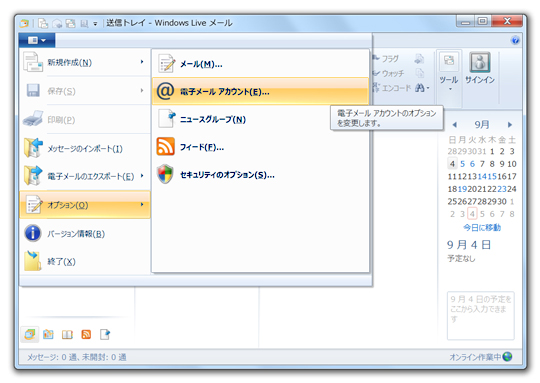Open 電子メールのエクスポート(E) submenu

pos(85,176)
